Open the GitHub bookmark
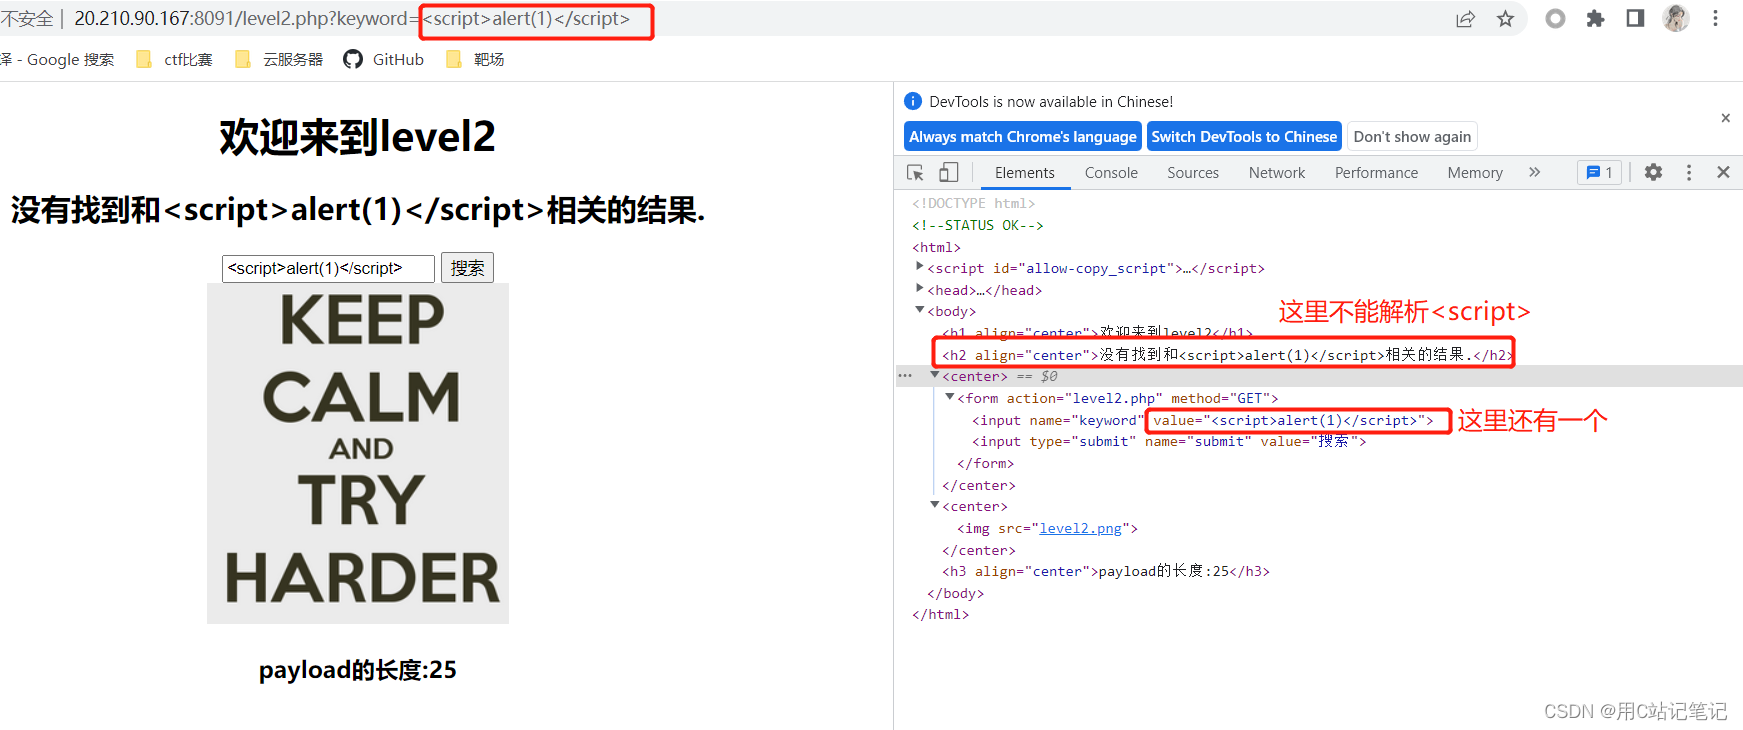1743x730 pixels. [x=384, y=59]
